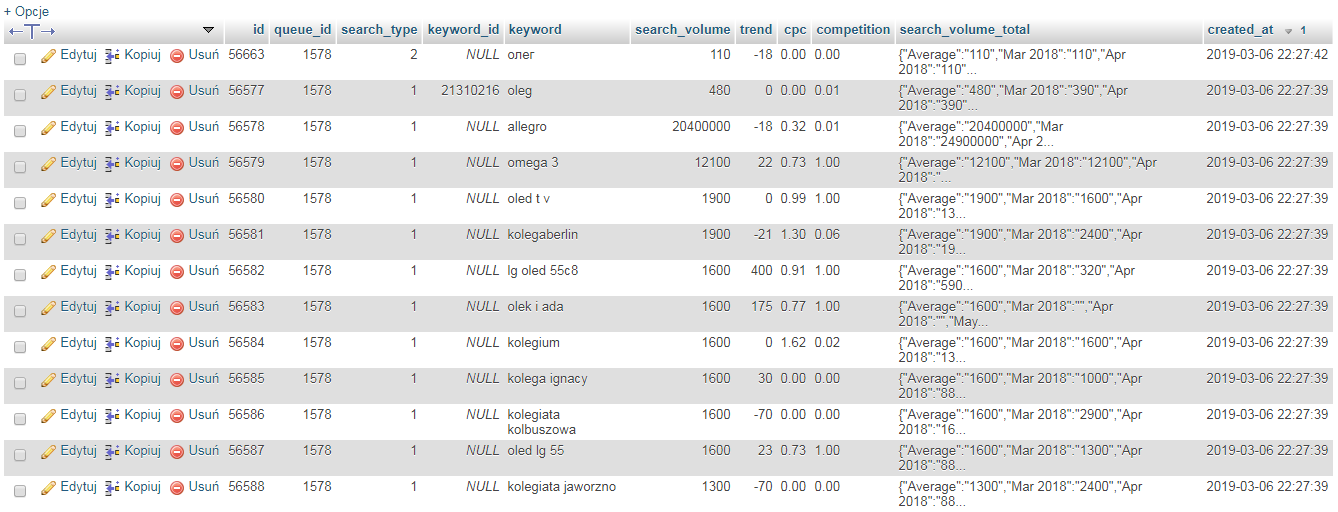The height and width of the screenshot is (512, 1338).
Task: Open the column options dropdown arrow in header
Action: [208, 30]
